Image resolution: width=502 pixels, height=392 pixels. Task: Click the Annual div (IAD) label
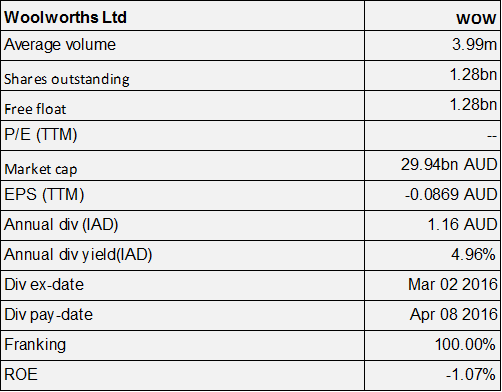coord(61,225)
